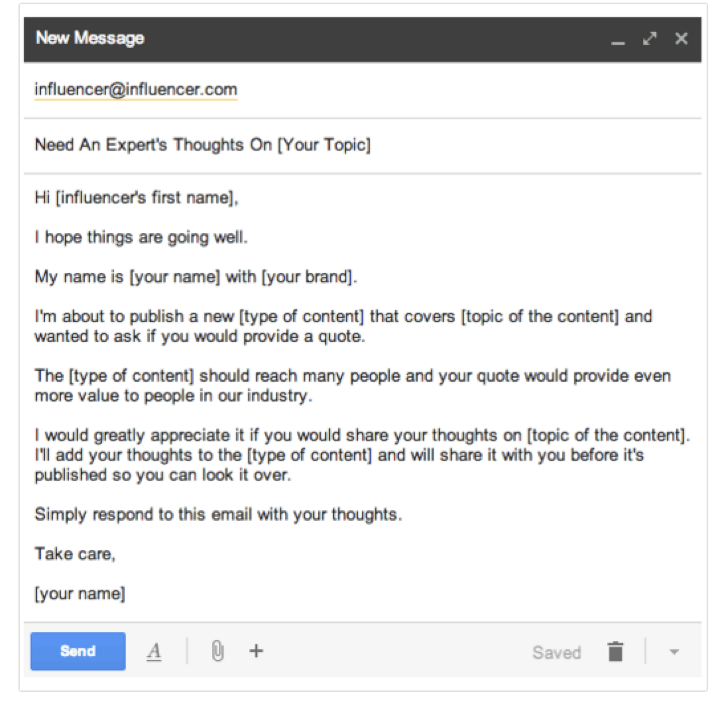Select the influencer@influencer.com recipient address

tap(136, 90)
